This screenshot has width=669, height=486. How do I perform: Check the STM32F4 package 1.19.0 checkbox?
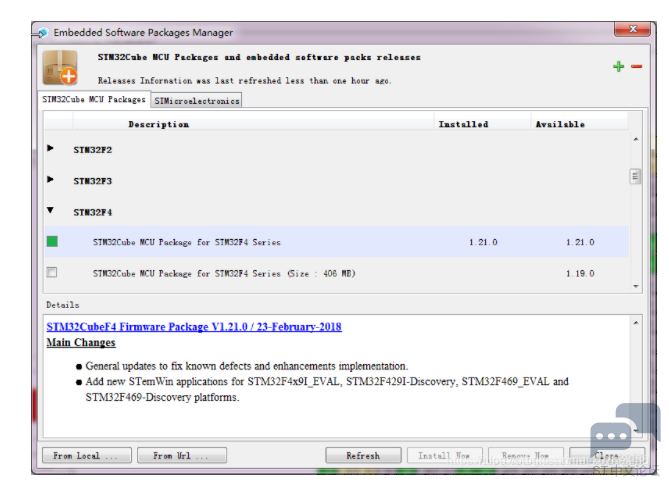(52, 272)
